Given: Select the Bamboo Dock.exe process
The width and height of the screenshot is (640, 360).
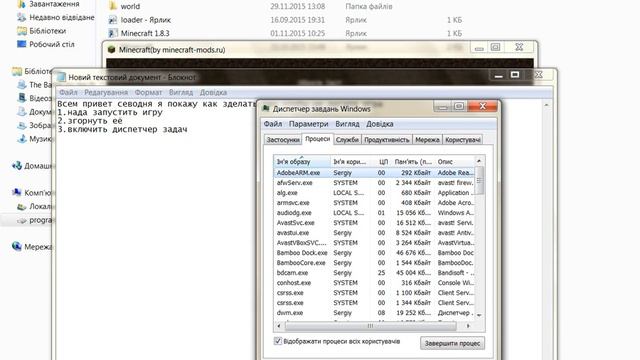Looking at the screenshot, I should (x=374, y=253).
